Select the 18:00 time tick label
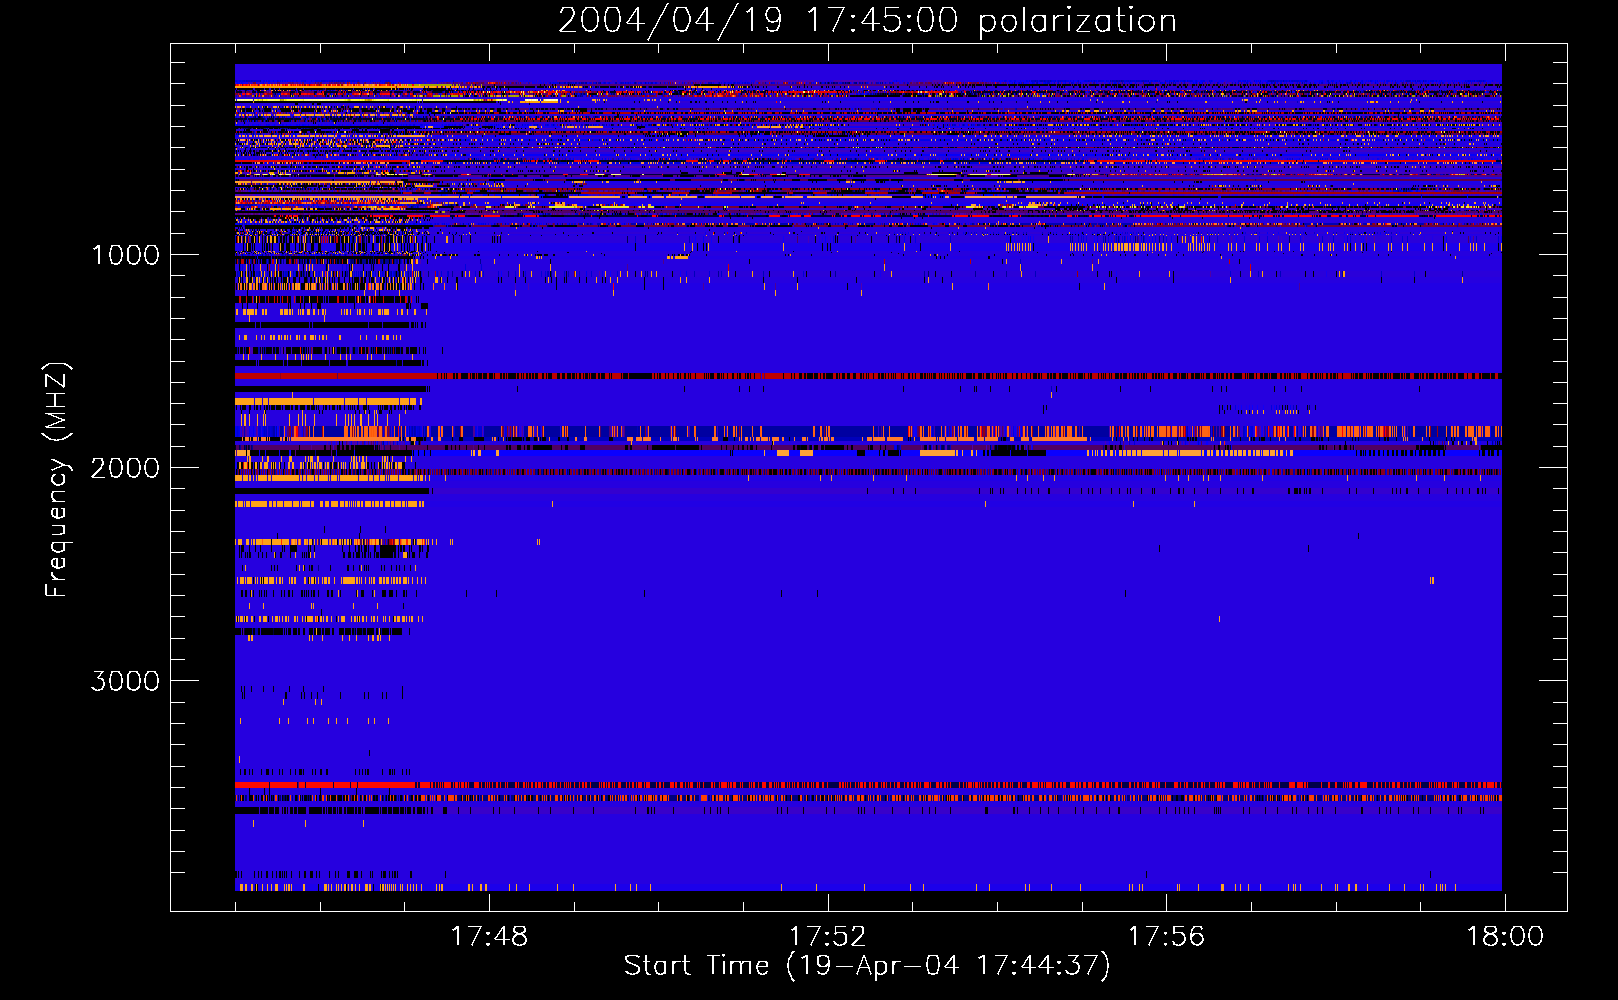The height and width of the screenshot is (1000, 1618). coord(1504,937)
